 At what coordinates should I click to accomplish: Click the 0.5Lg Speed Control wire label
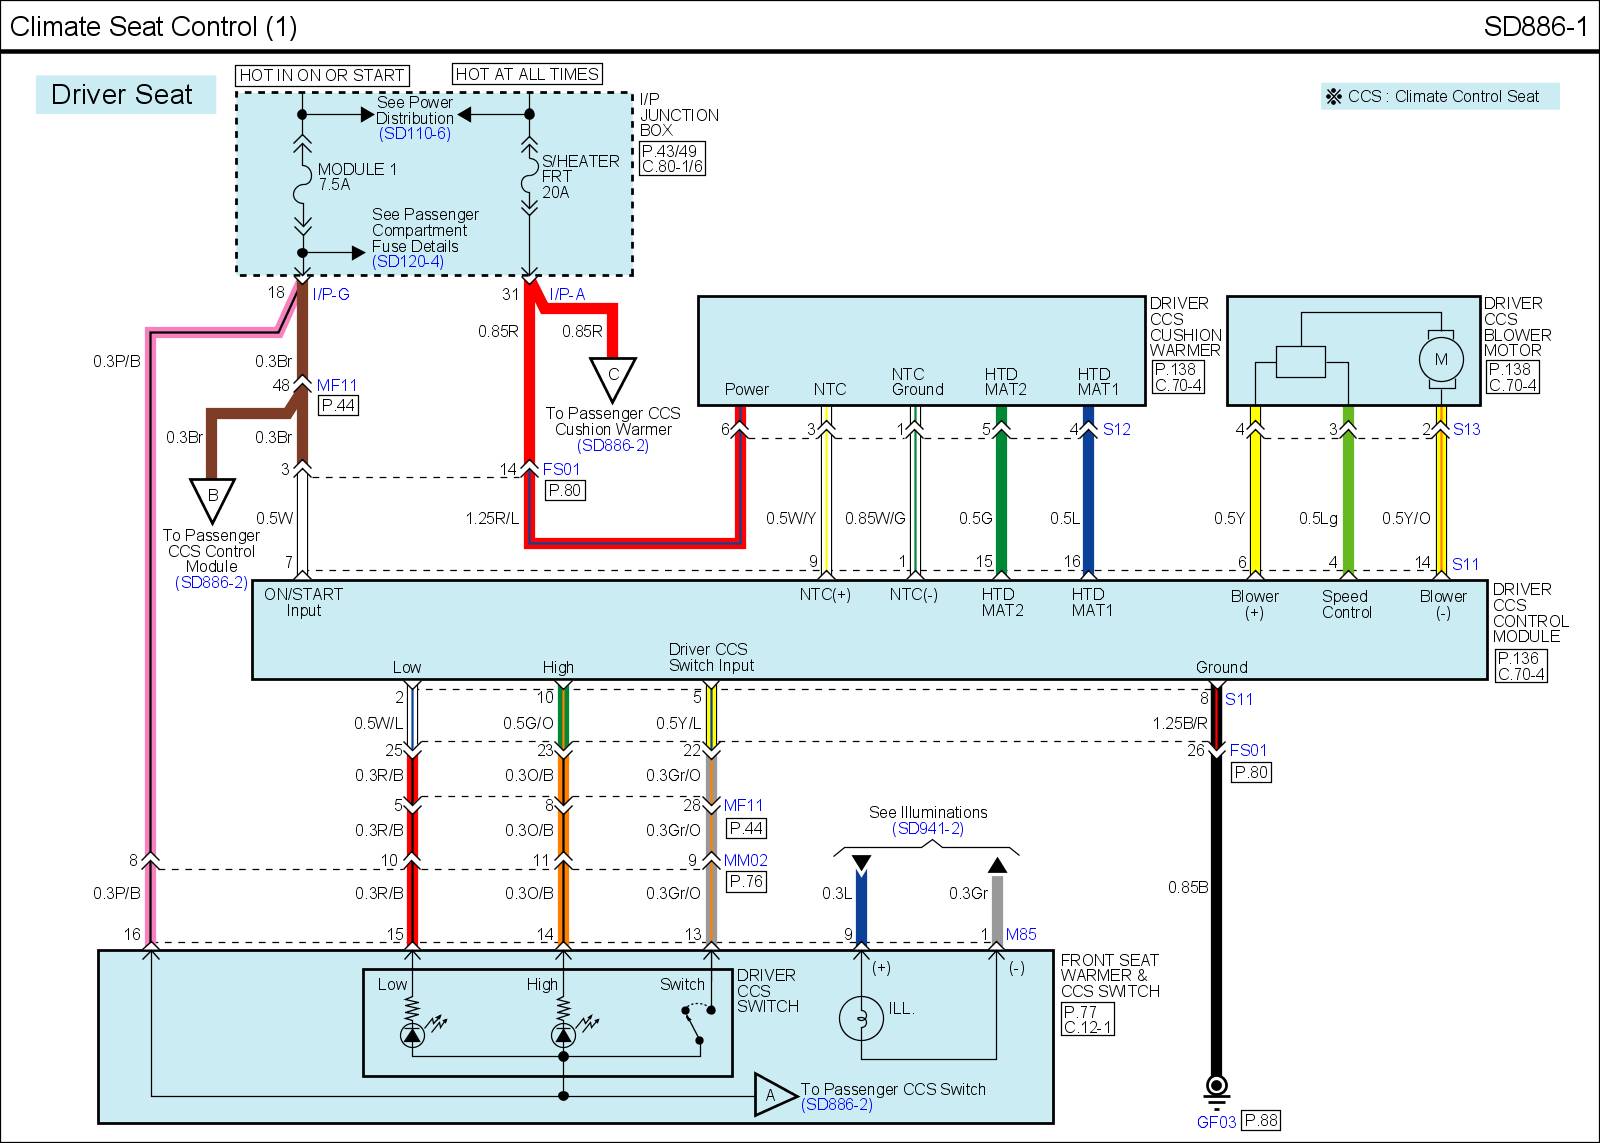(x=1318, y=518)
